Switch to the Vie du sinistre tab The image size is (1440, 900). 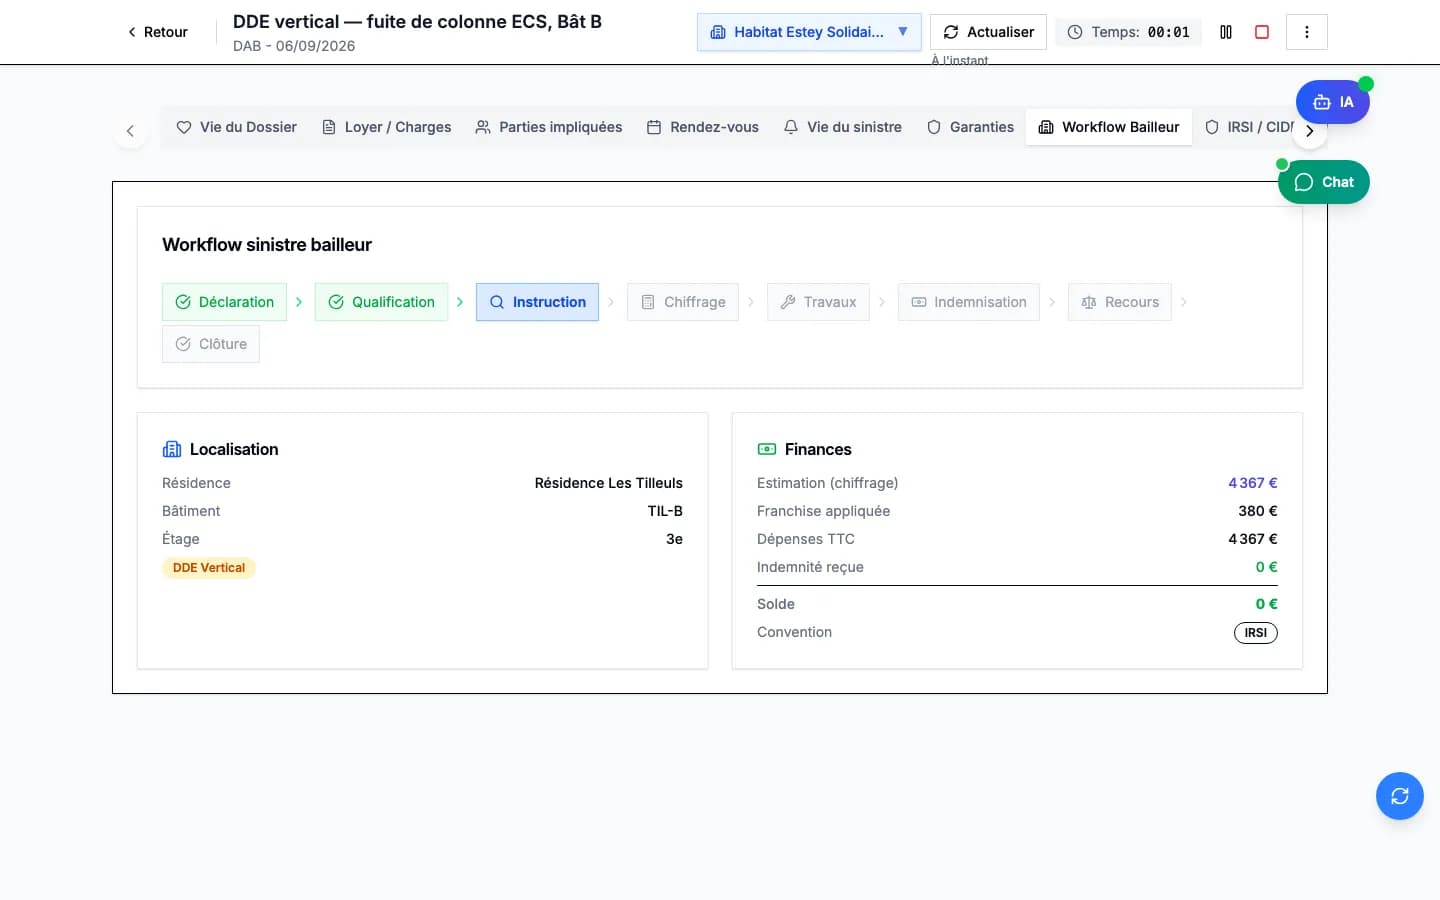[843, 127]
